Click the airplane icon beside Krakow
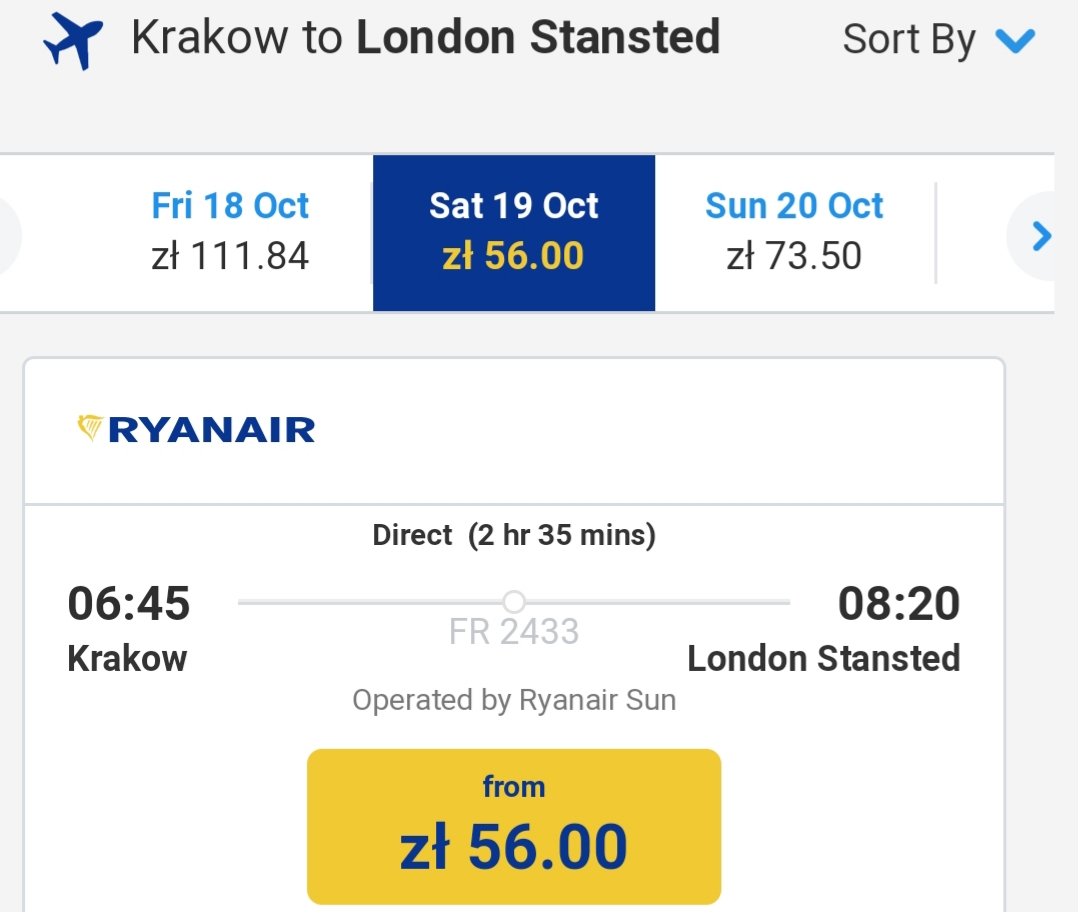Screen dimensions: 1078x912 click(x=73, y=41)
